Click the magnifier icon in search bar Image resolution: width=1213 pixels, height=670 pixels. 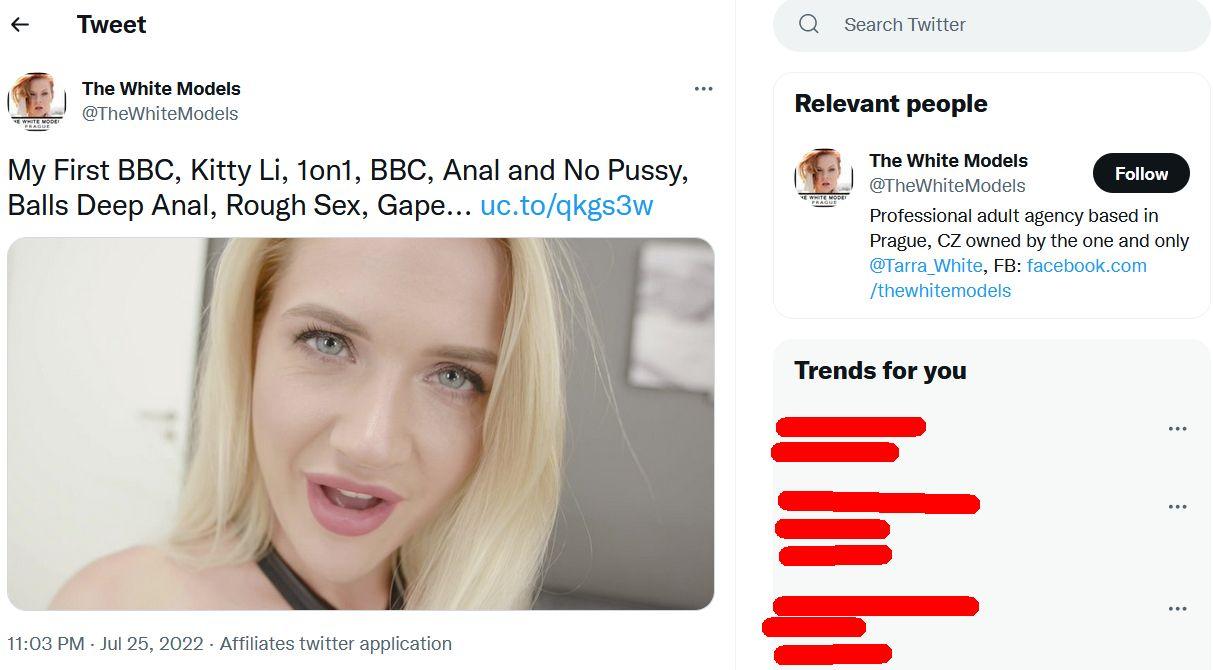click(809, 25)
